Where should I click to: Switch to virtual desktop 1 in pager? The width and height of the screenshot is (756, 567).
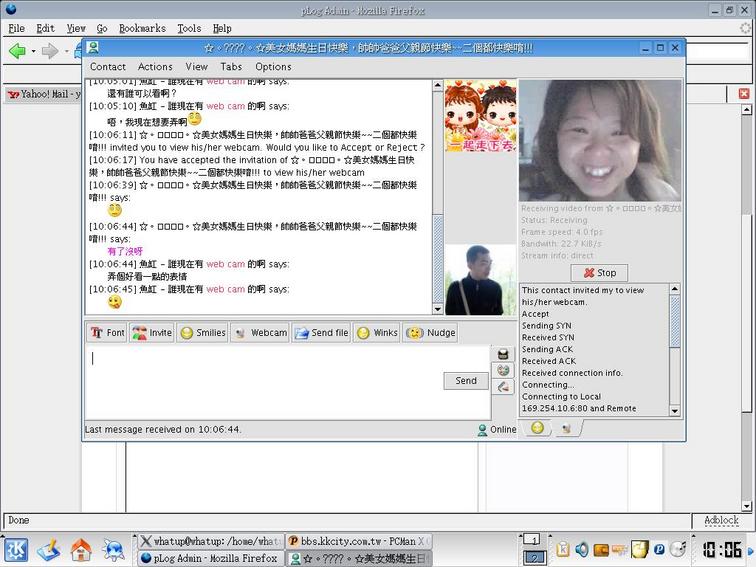532,540
